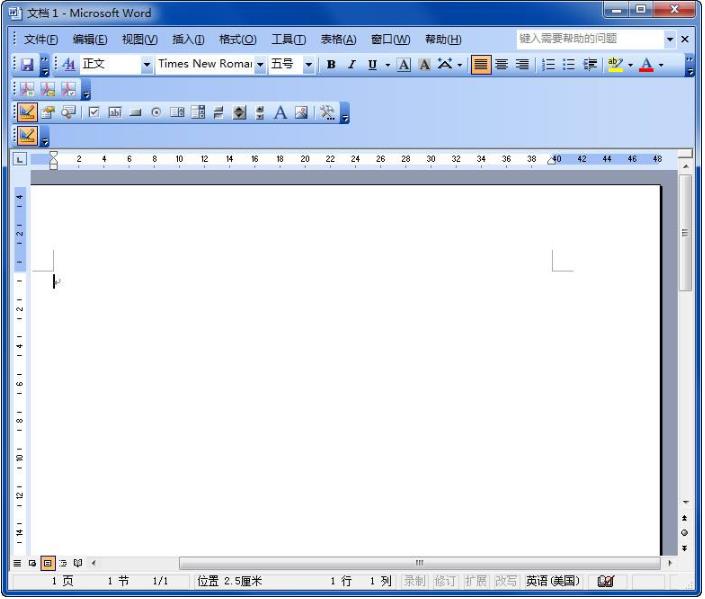Expand the Times New Roman font dropdown
Viewport: 705px width, 599px height.
pos(260,65)
